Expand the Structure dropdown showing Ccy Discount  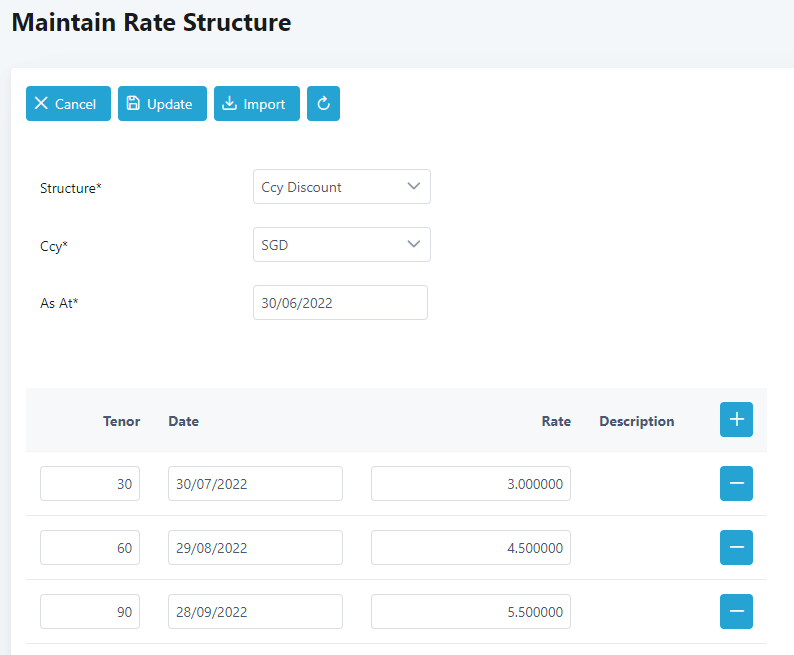(x=341, y=187)
